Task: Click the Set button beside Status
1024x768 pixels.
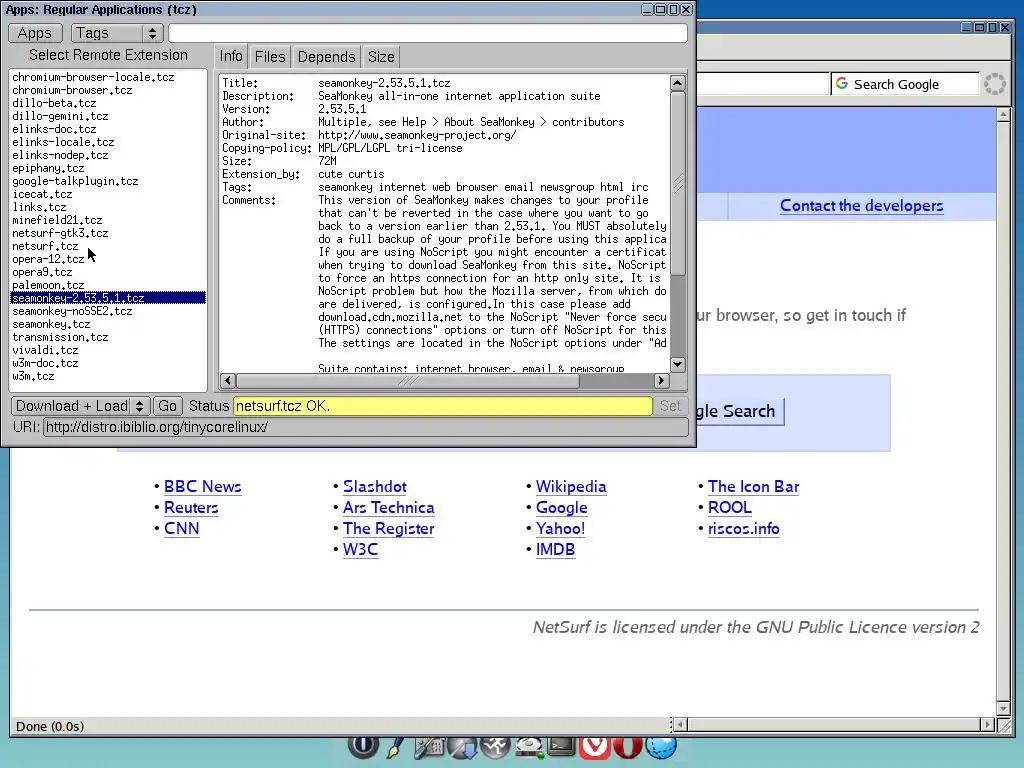Action: [x=670, y=406]
